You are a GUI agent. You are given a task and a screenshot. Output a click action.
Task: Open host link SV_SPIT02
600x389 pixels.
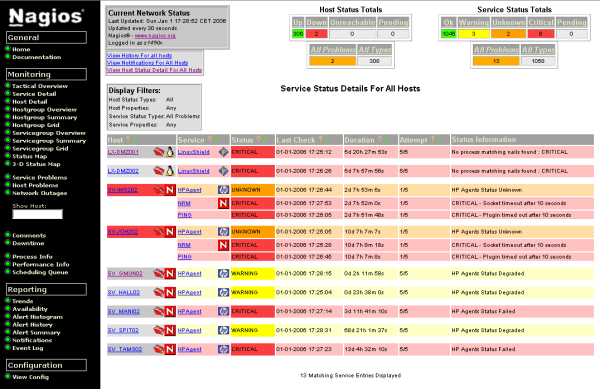click(x=123, y=330)
